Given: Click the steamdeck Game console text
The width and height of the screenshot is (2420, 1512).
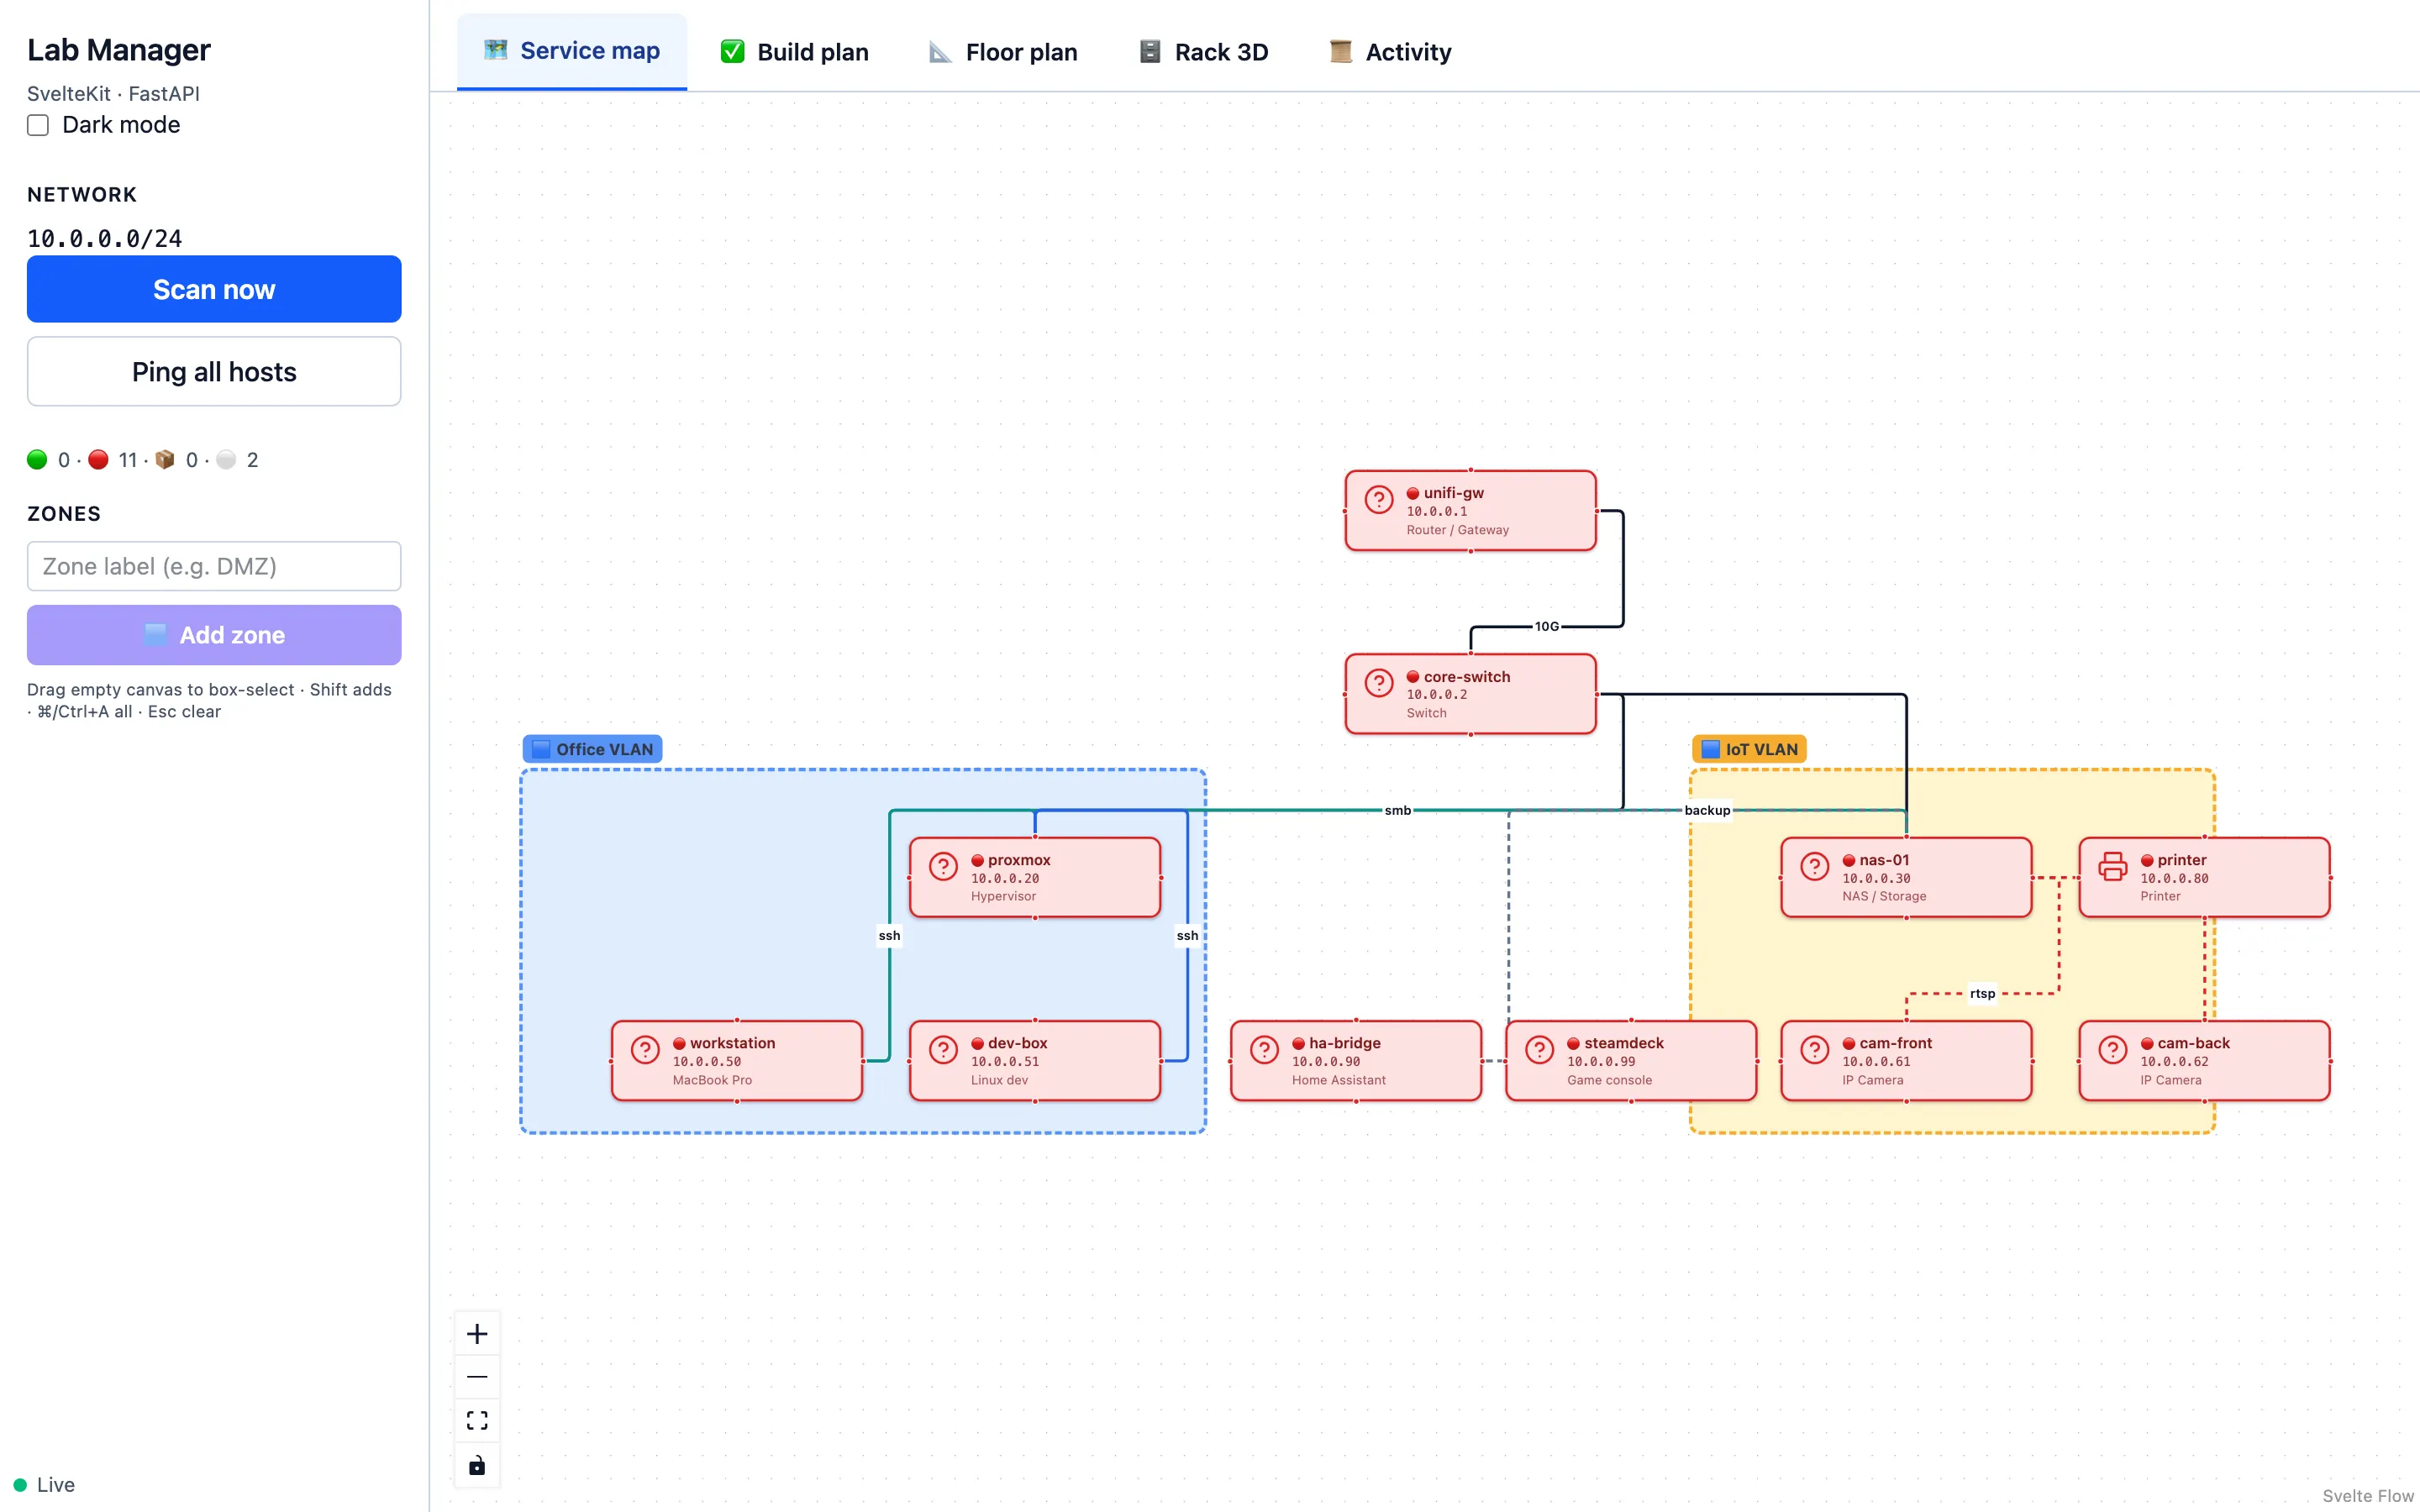Looking at the screenshot, I should 1609,1080.
